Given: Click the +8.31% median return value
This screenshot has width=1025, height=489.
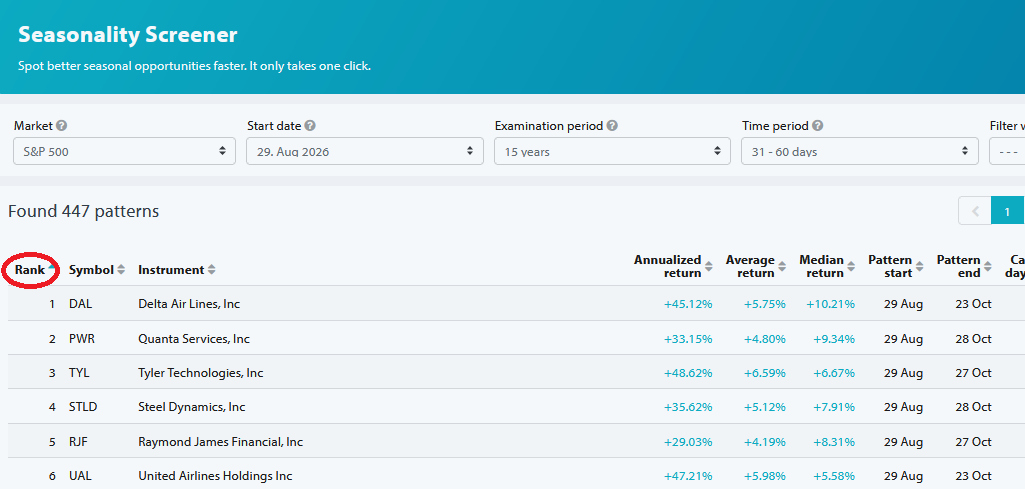Looking at the screenshot, I should [834, 442].
